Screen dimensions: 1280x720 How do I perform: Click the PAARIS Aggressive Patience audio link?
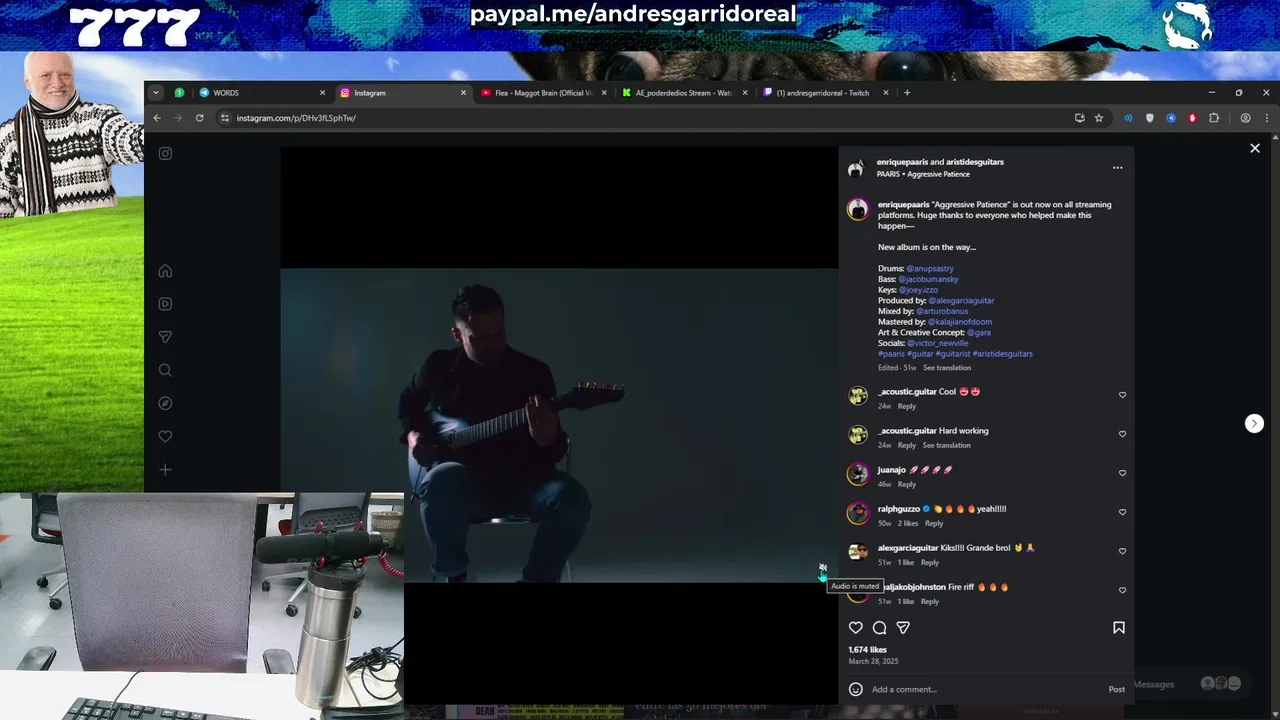point(923,174)
